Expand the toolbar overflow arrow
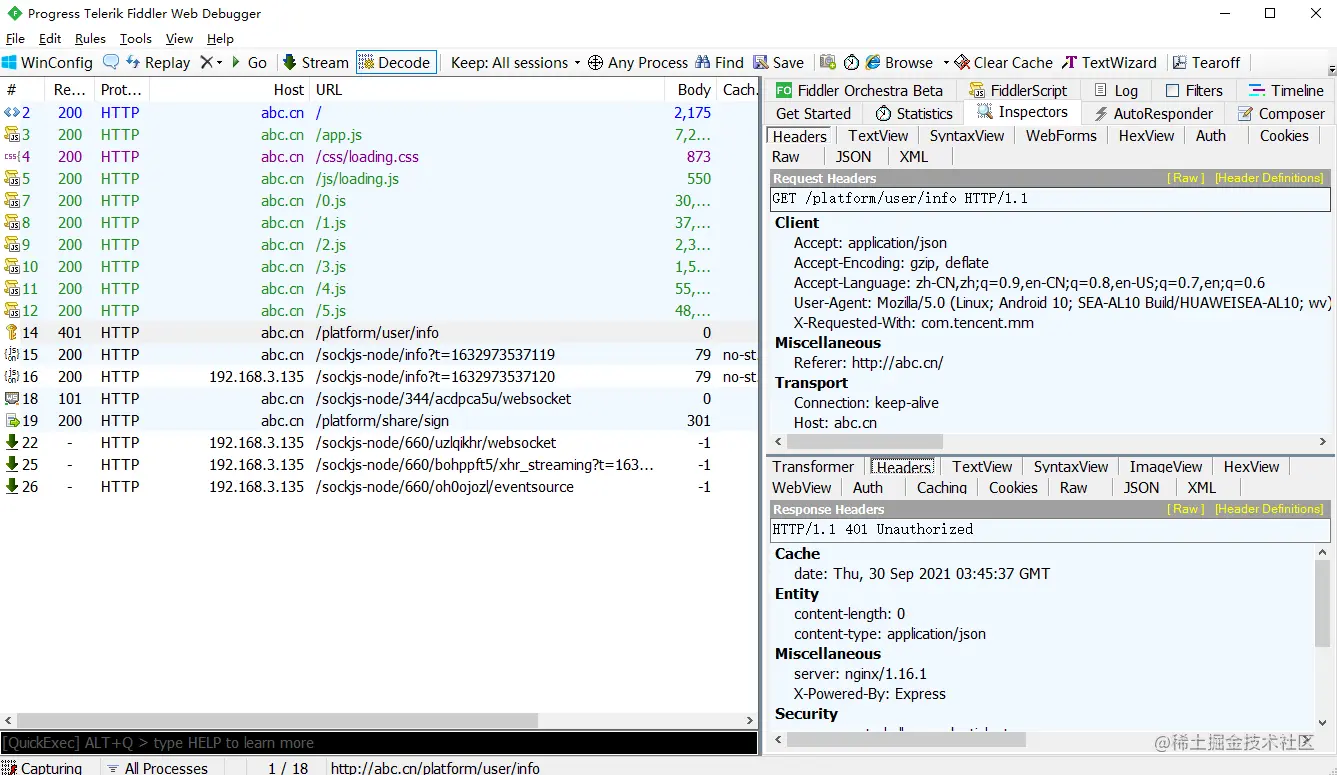This screenshot has width=1337, height=775. 1331,69
